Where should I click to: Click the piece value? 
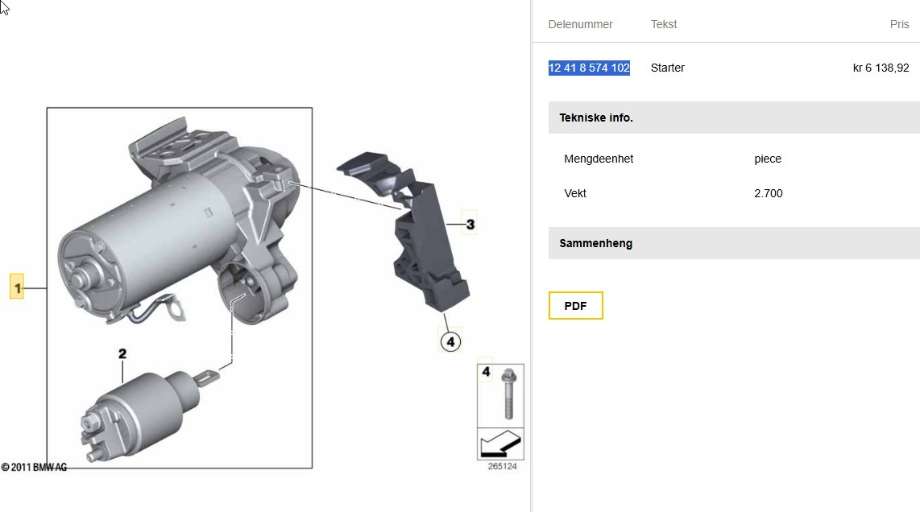pyautogui.click(x=767, y=159)
